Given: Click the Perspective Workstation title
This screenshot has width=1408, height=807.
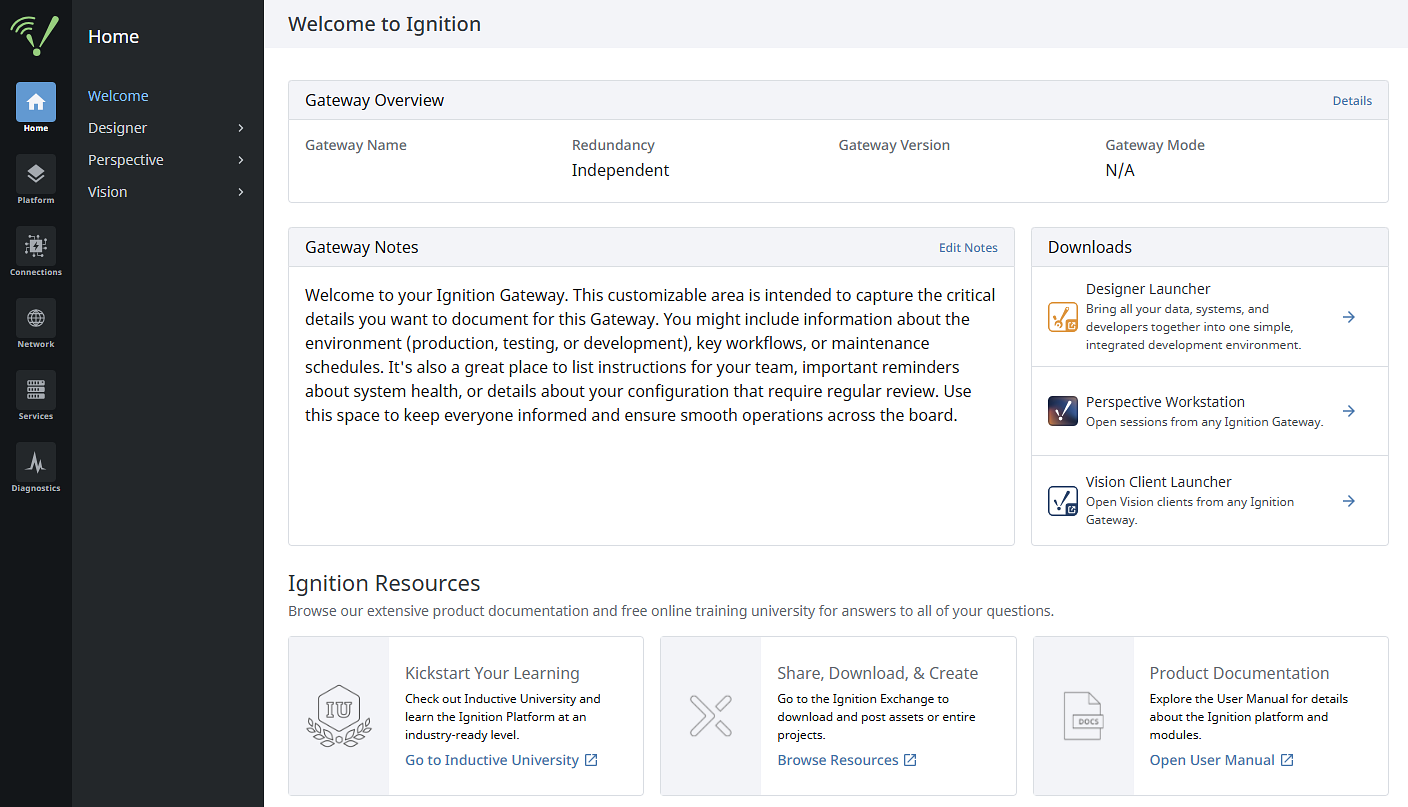Looking at the screenshot, I should point(1165,402).
